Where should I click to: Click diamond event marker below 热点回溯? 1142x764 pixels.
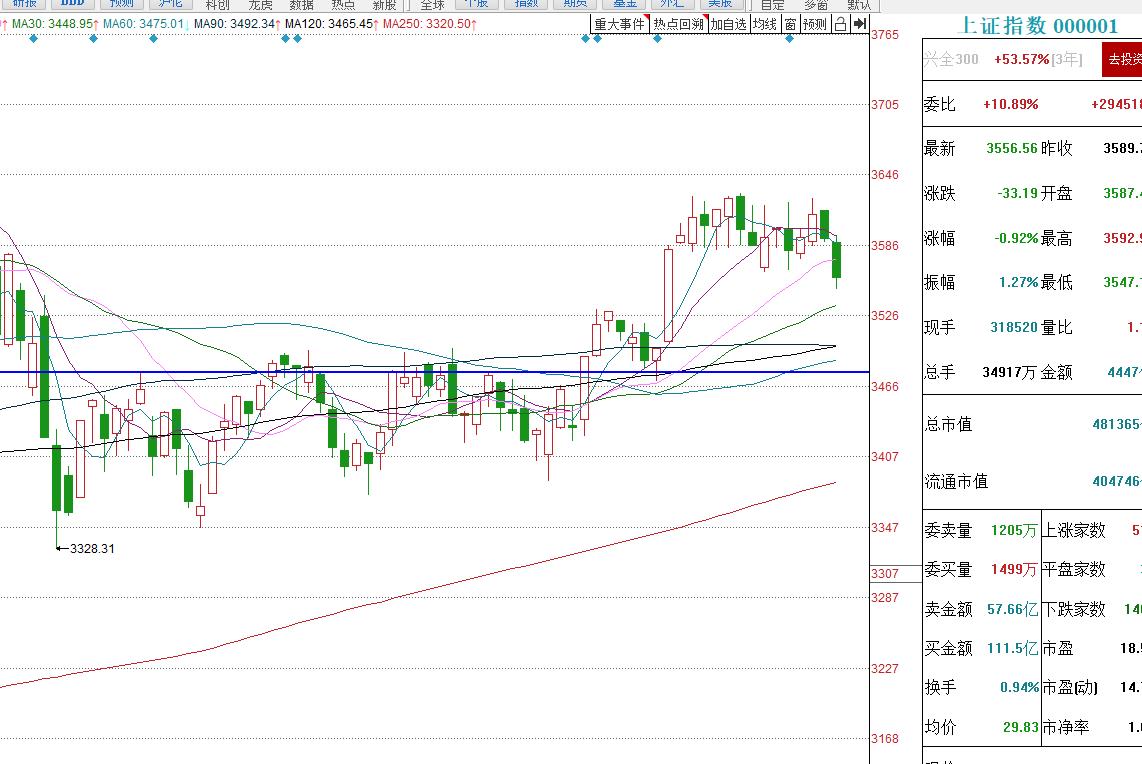657,39
